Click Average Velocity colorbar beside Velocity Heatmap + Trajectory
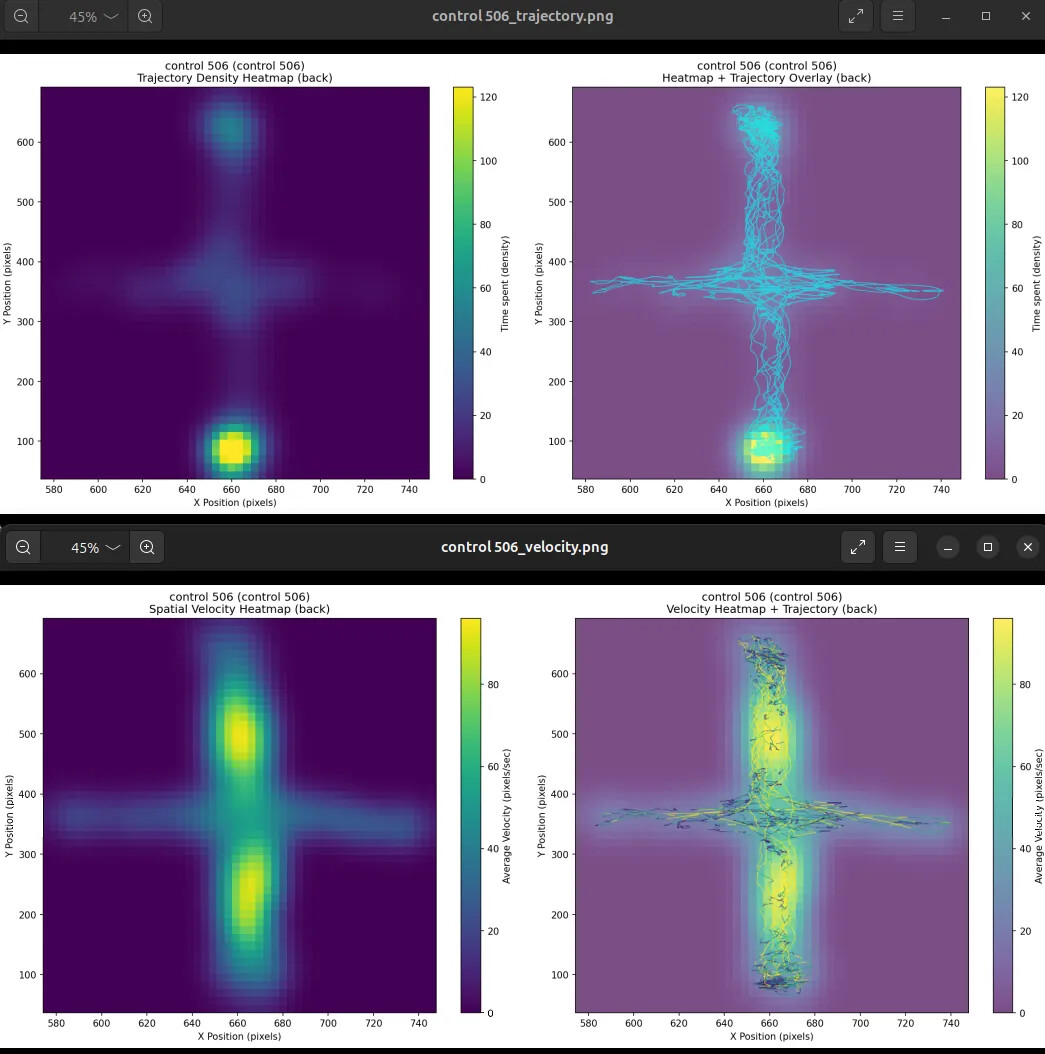The width and height of the screenshot is (1045, 1054). pos(1003,815)
